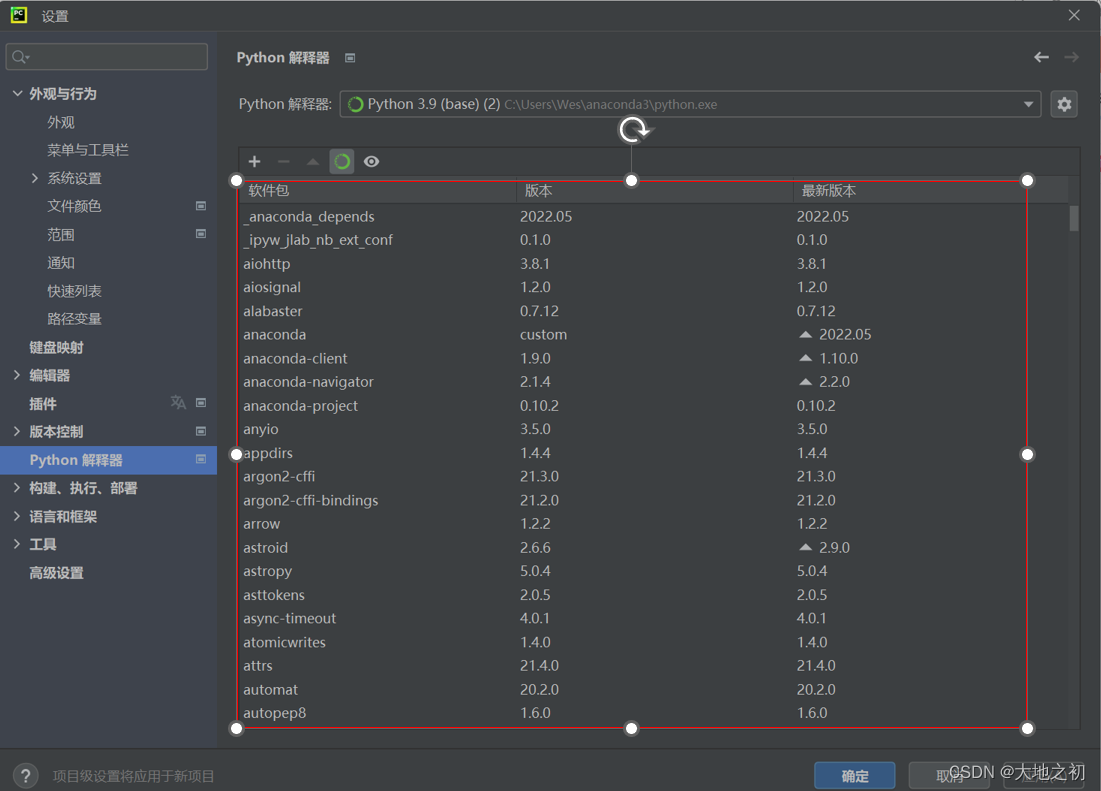This screenshot has height=791, width=1101.
Task: Click the search magnifier icon in settings
Action: (x=20, y=57)
